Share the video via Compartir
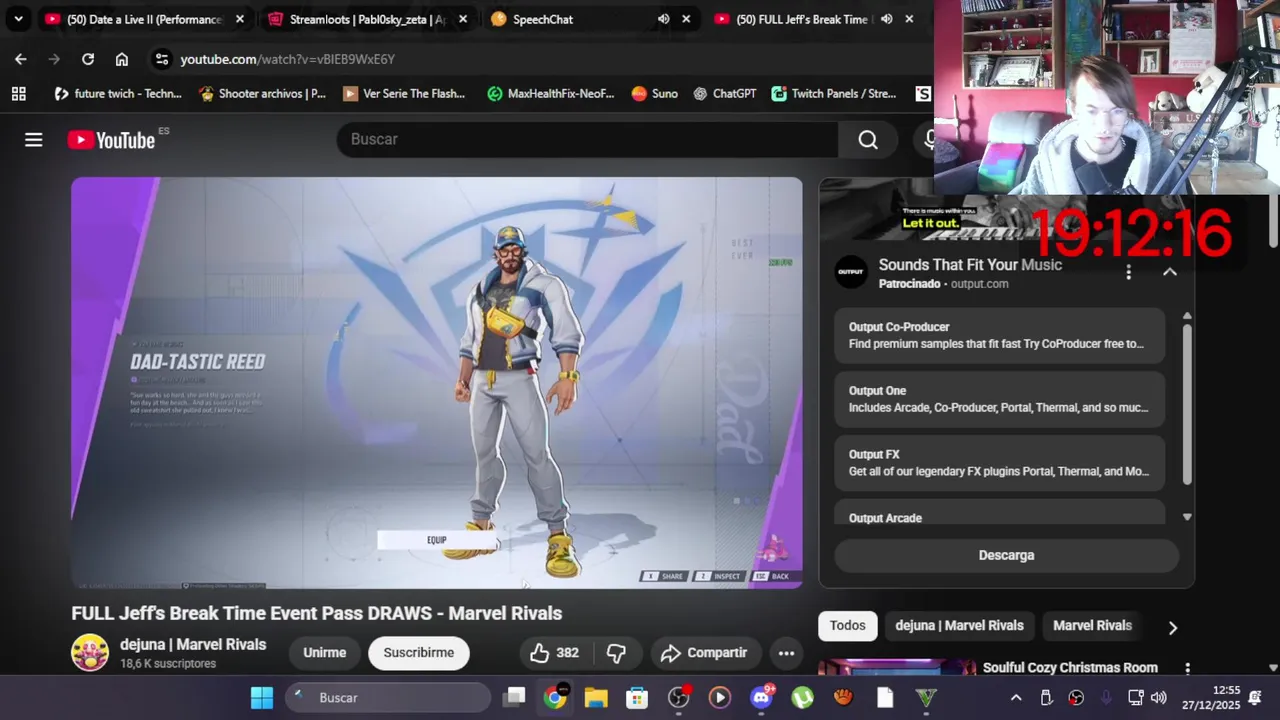 704,653
